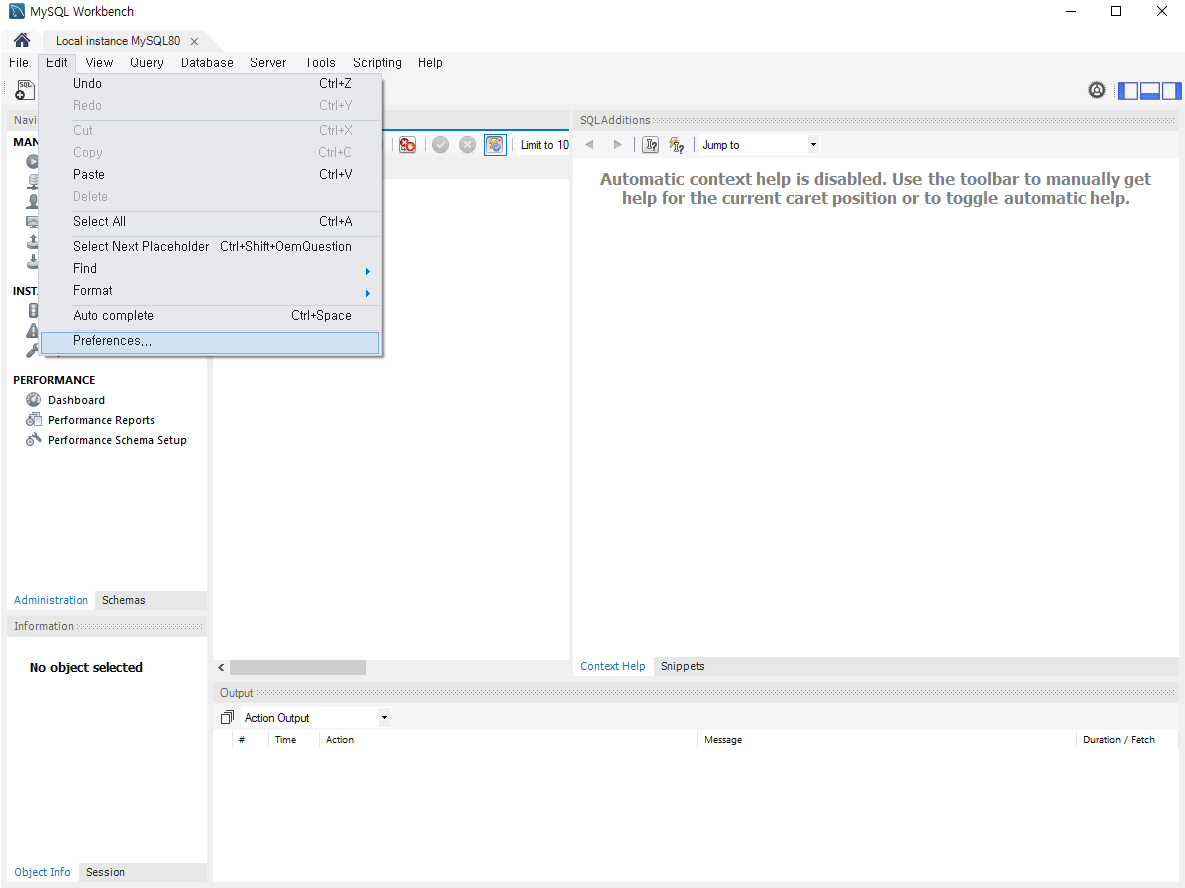1185x888 pixels.
Task: Click the new SQL file icon
Action: (x=25, y=90)
